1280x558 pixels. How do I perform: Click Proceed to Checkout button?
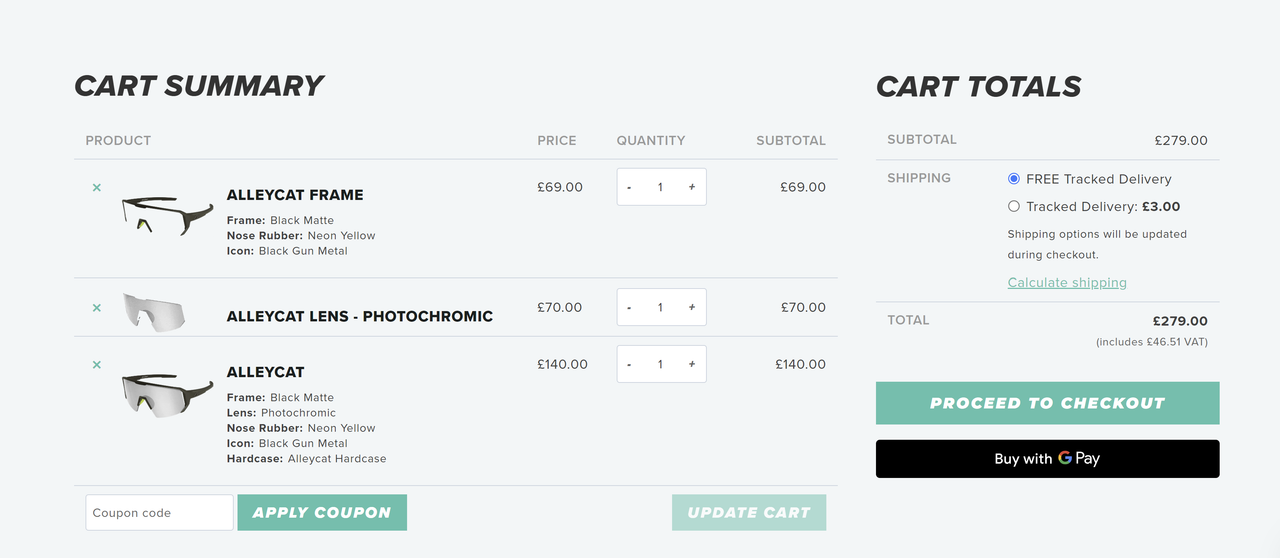(1048, 403)
